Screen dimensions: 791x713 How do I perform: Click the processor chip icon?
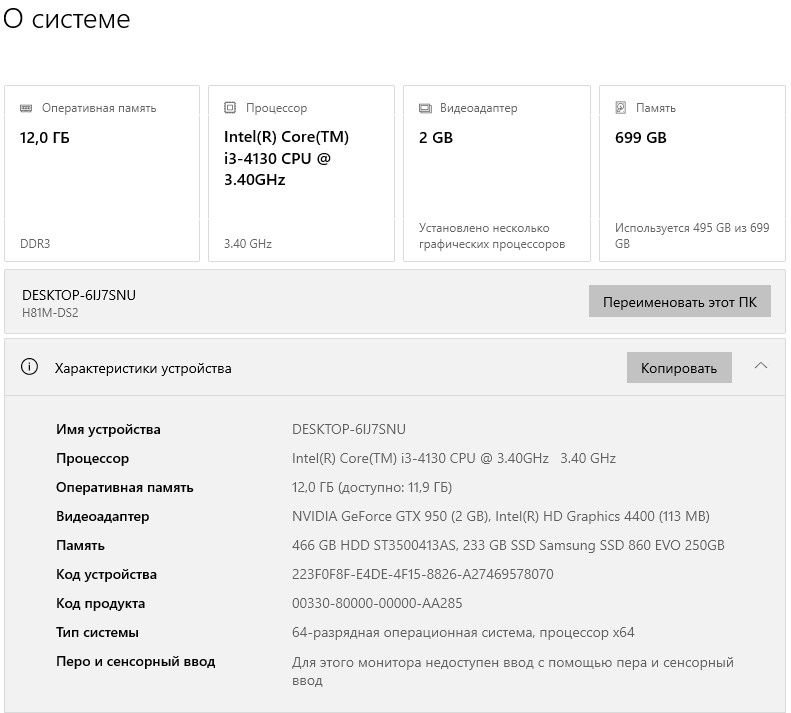pyautogui.click(x=230, y=107)
